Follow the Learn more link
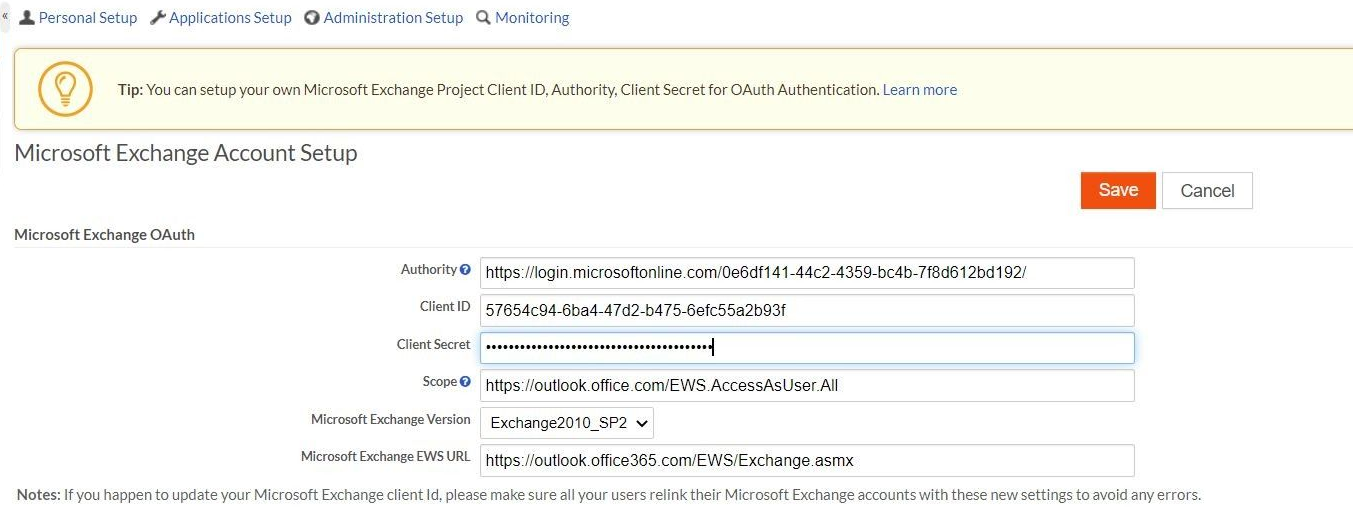Viewport: 1353px width, 512px height. 920,90
